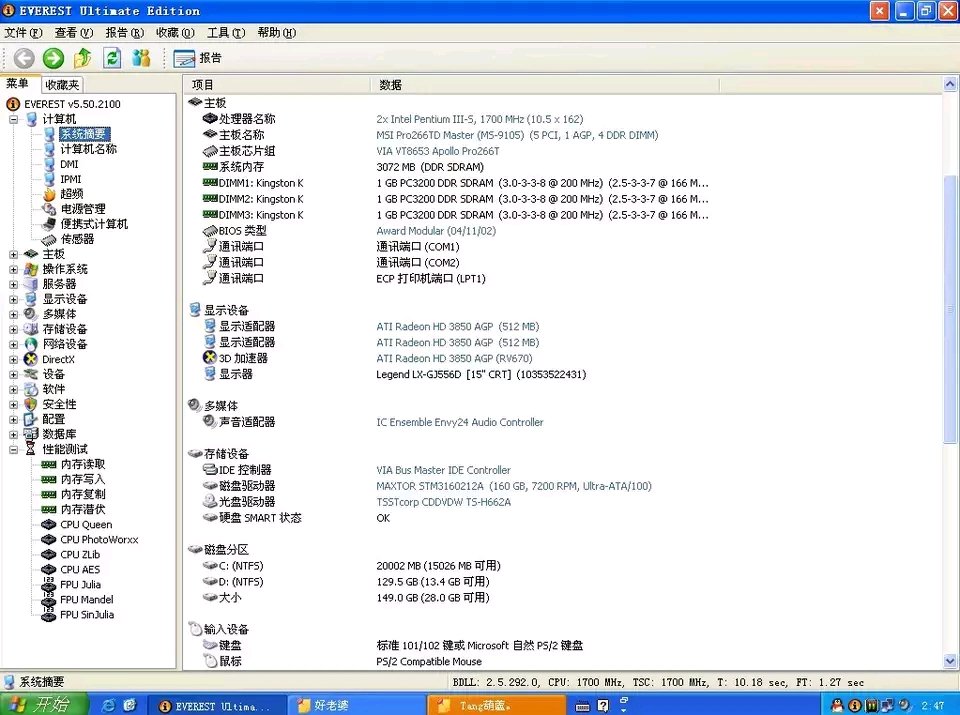Click the 数据 column header
960x715 pixels.
tap(545, 85)
